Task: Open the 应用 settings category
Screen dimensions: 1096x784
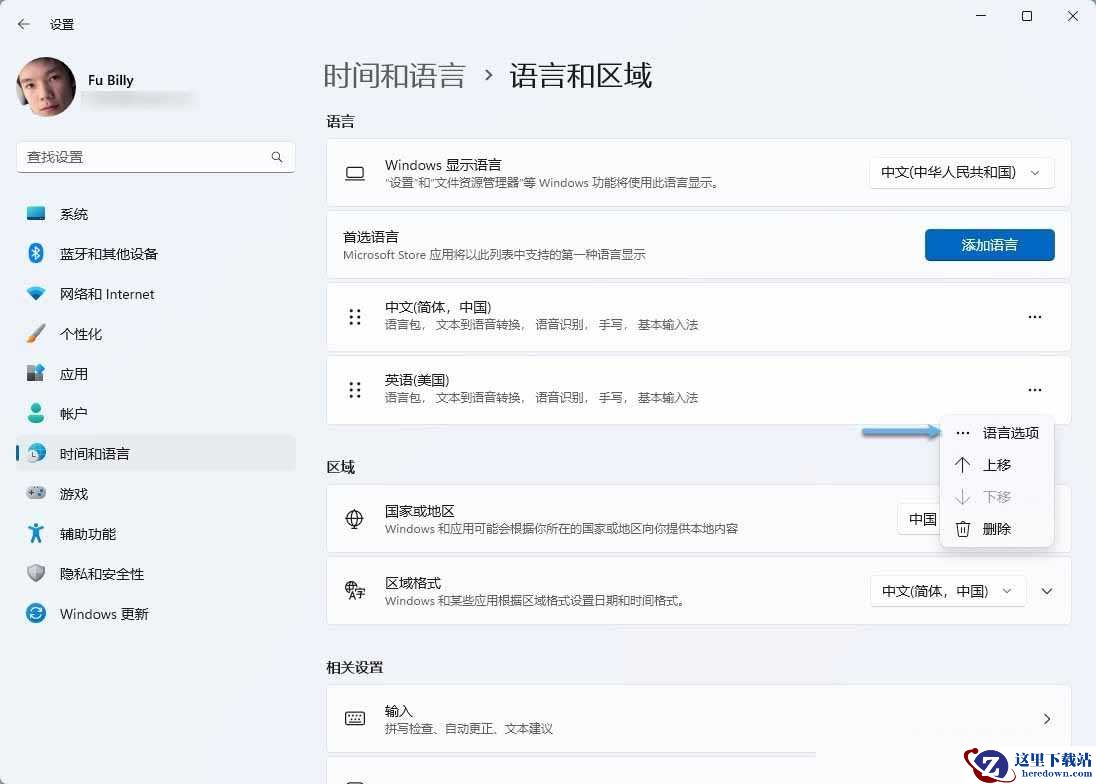Action: click(155, 374)
